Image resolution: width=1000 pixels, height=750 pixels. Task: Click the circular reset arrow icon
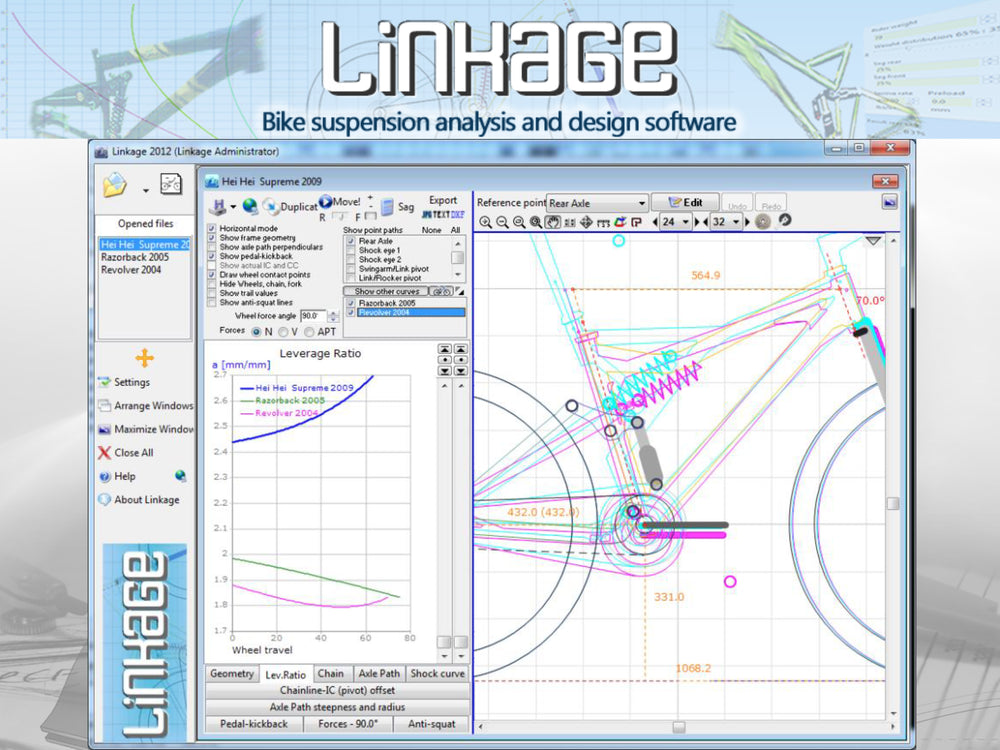coord(785,219)
